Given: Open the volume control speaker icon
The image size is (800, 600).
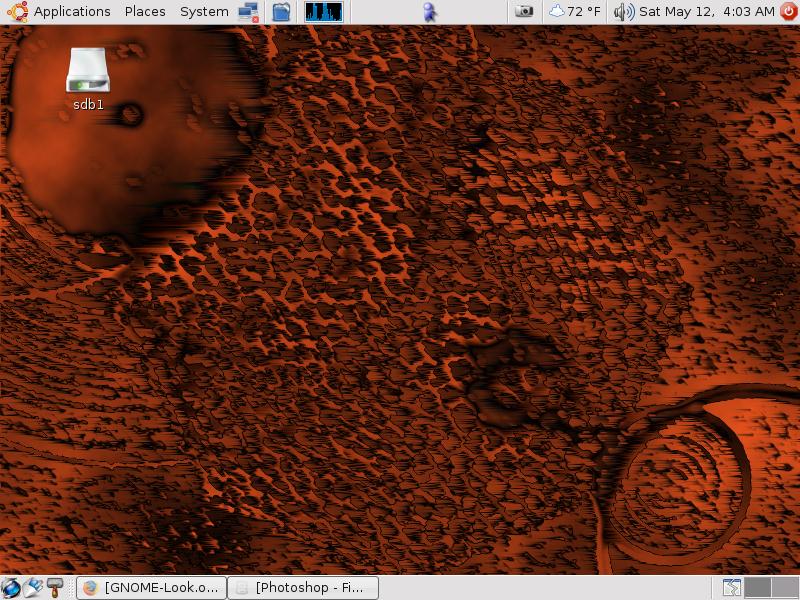Looking at the screenshot, I should click(623, 12).
